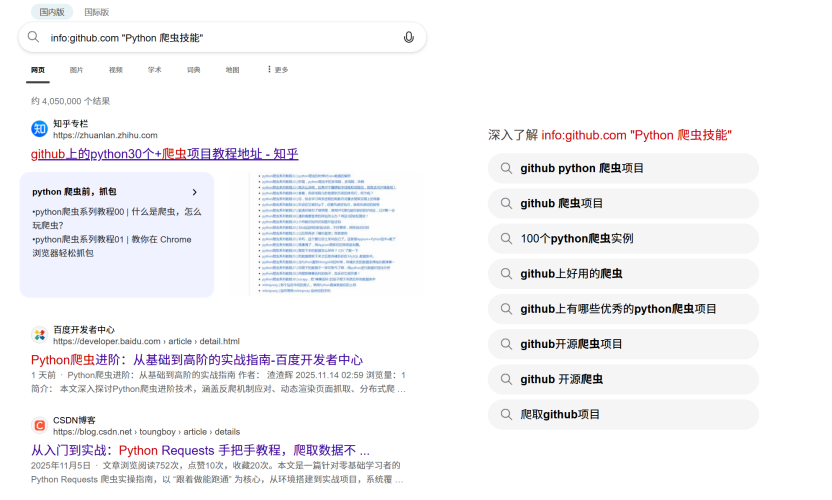Click magnifier icon beside '爬取github项目'
The height and width of the screenshot is (500, 832).
(x=506, y=414)
